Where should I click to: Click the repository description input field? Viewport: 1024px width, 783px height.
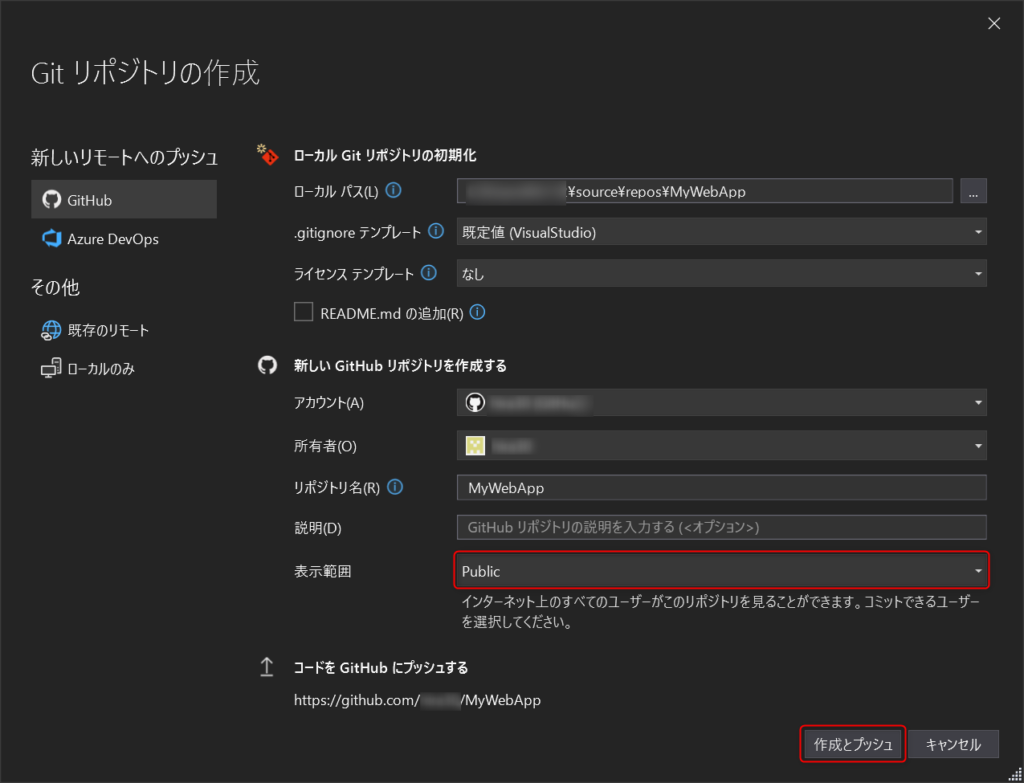[722, 527]
